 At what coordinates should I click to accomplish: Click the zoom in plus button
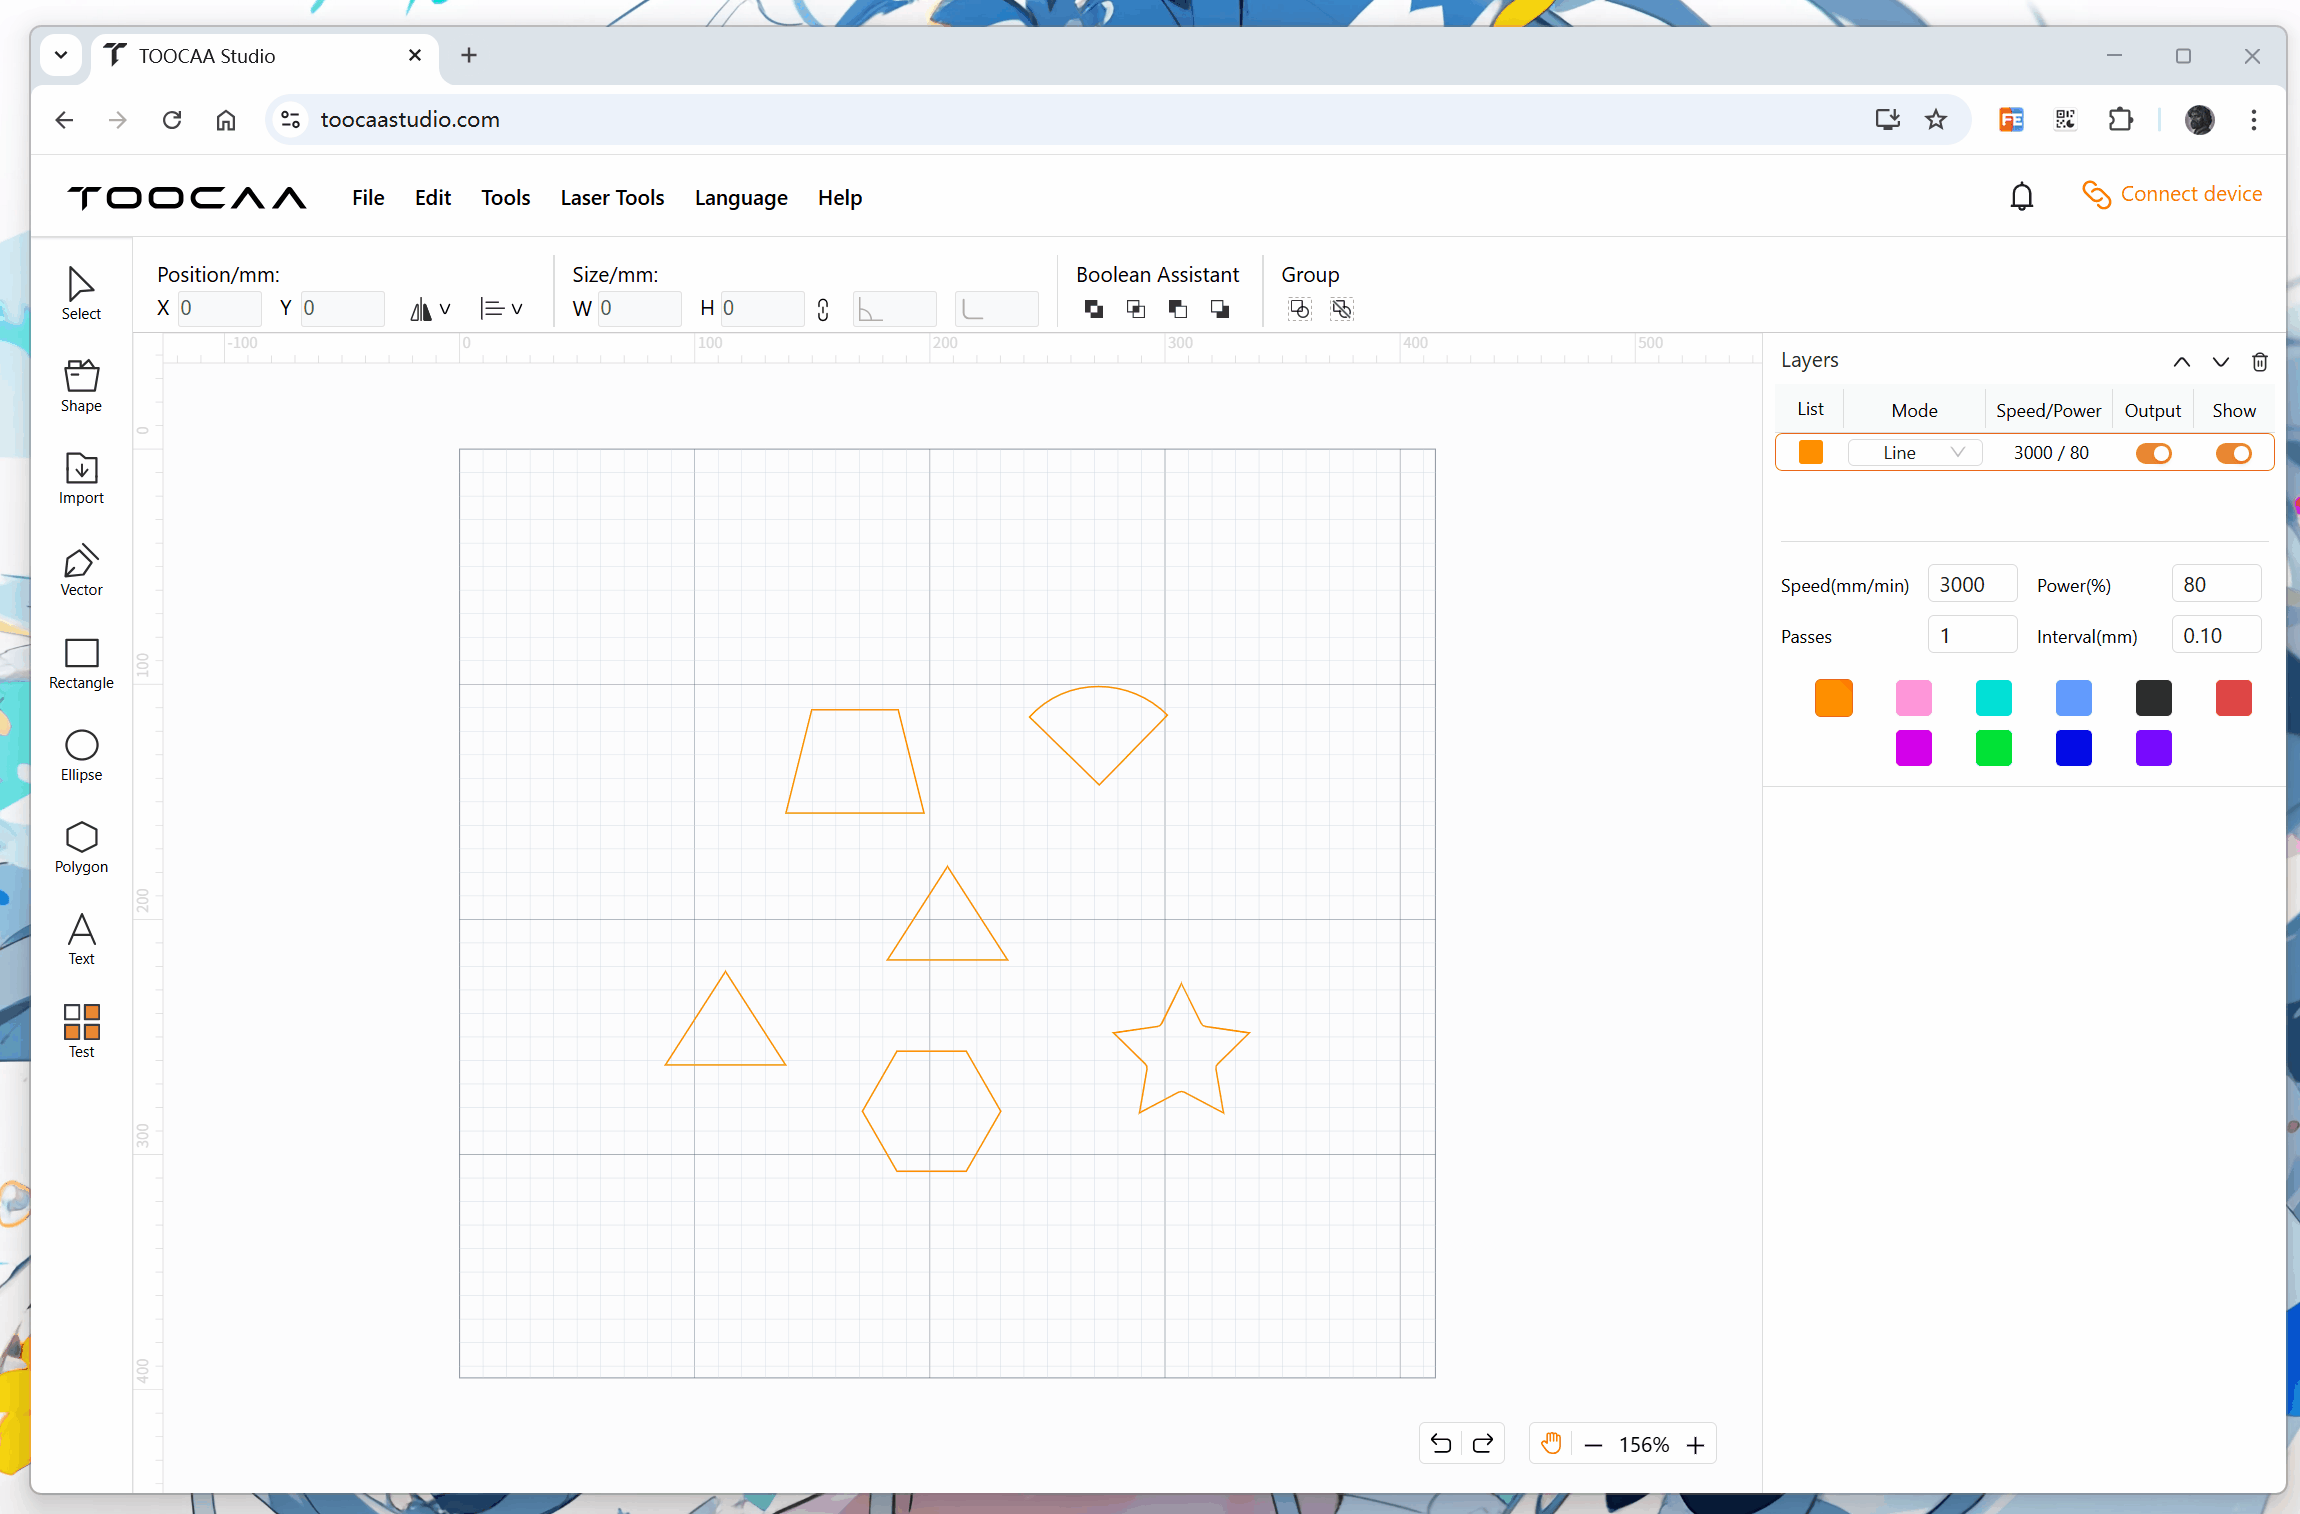[1695, 1445]
